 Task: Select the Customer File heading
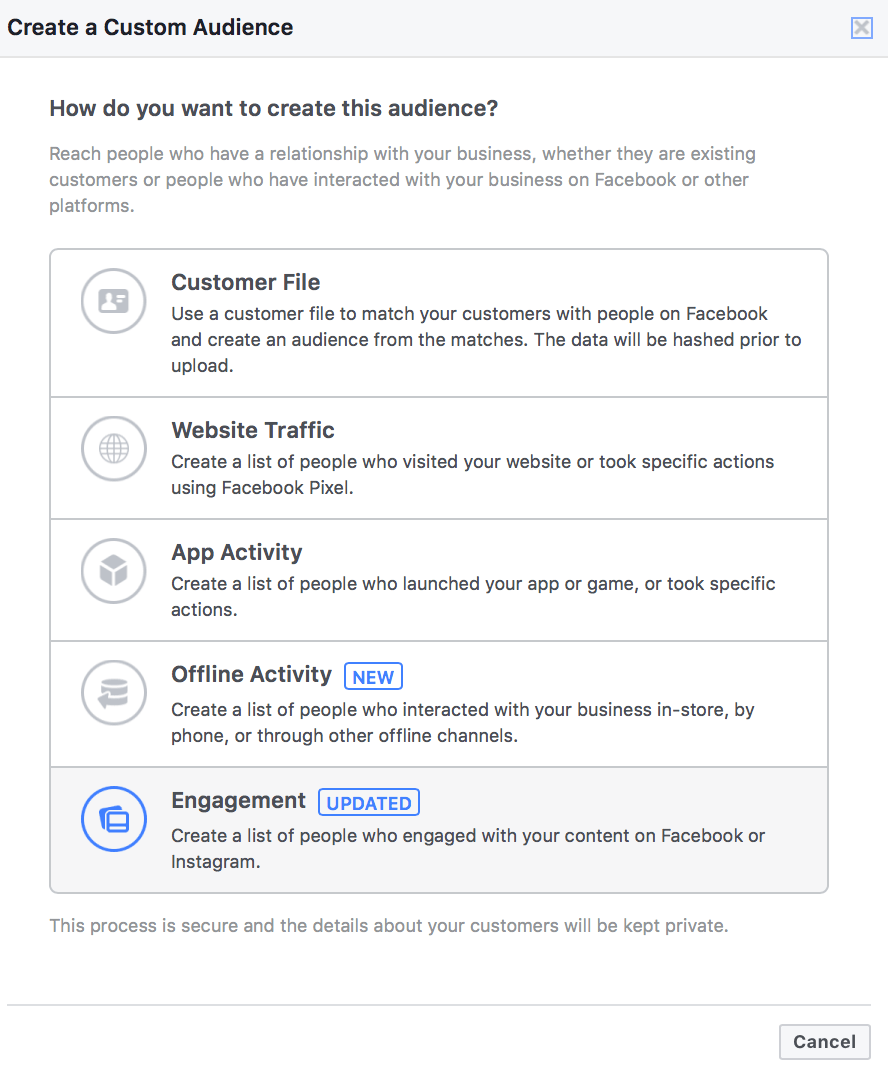[x=245, y=282]
